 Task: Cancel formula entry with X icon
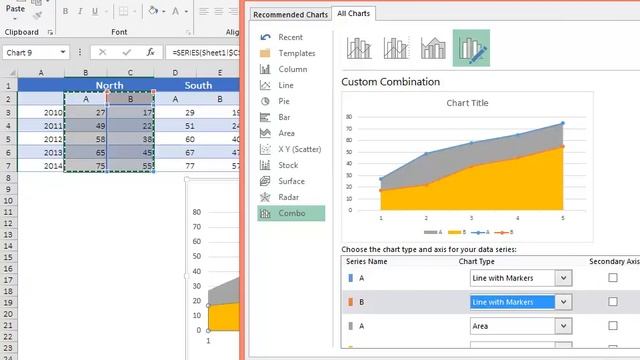(x=102, y=52)
